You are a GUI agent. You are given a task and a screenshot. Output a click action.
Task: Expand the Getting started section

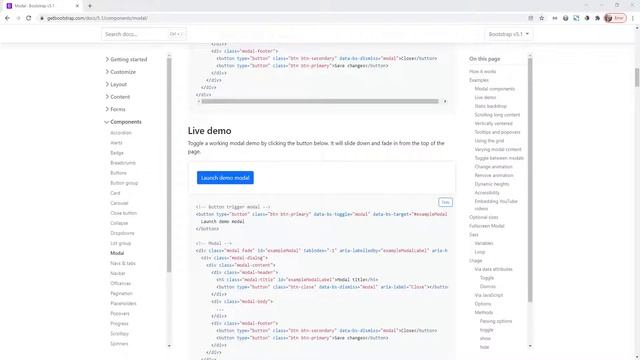(x=126, y=60)
